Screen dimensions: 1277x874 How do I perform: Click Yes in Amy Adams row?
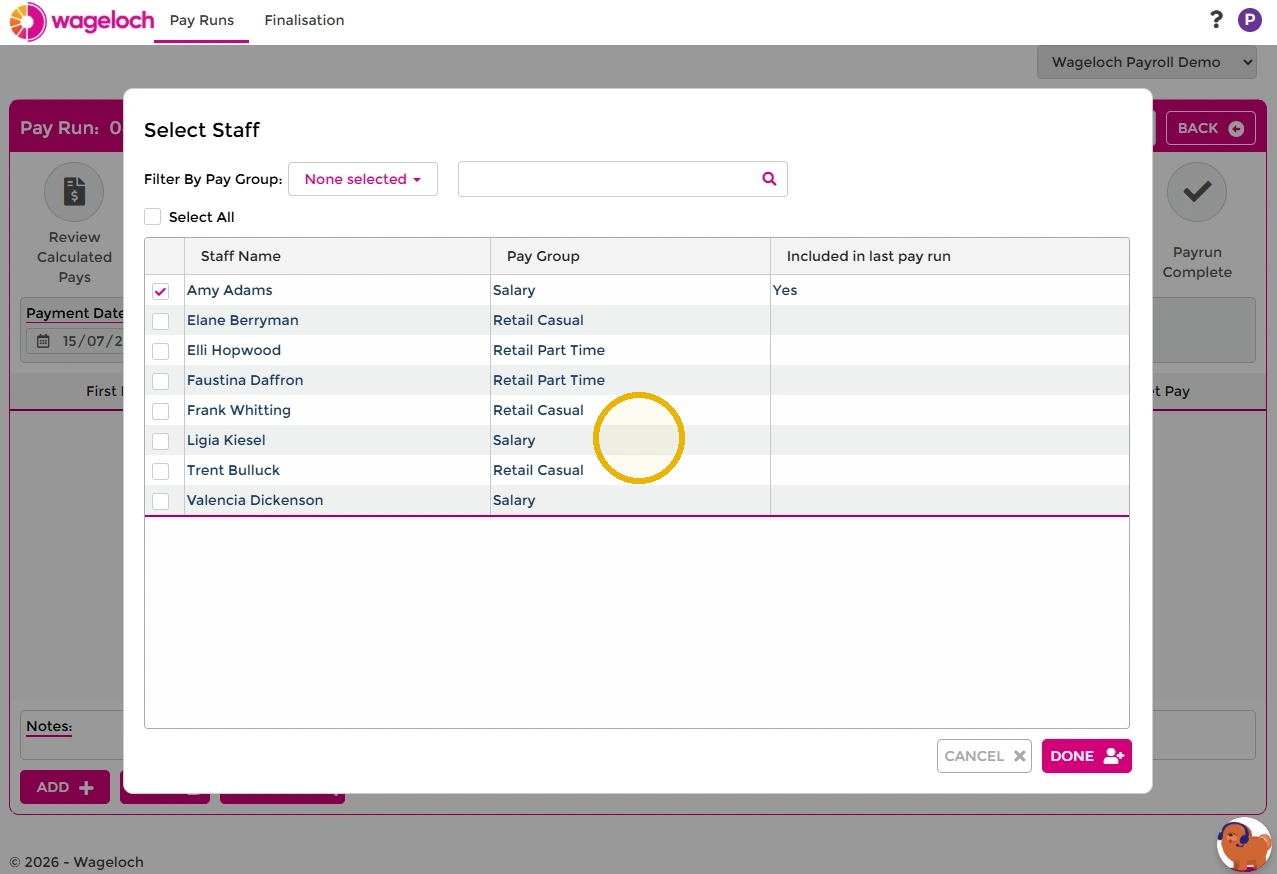(785, 290)
